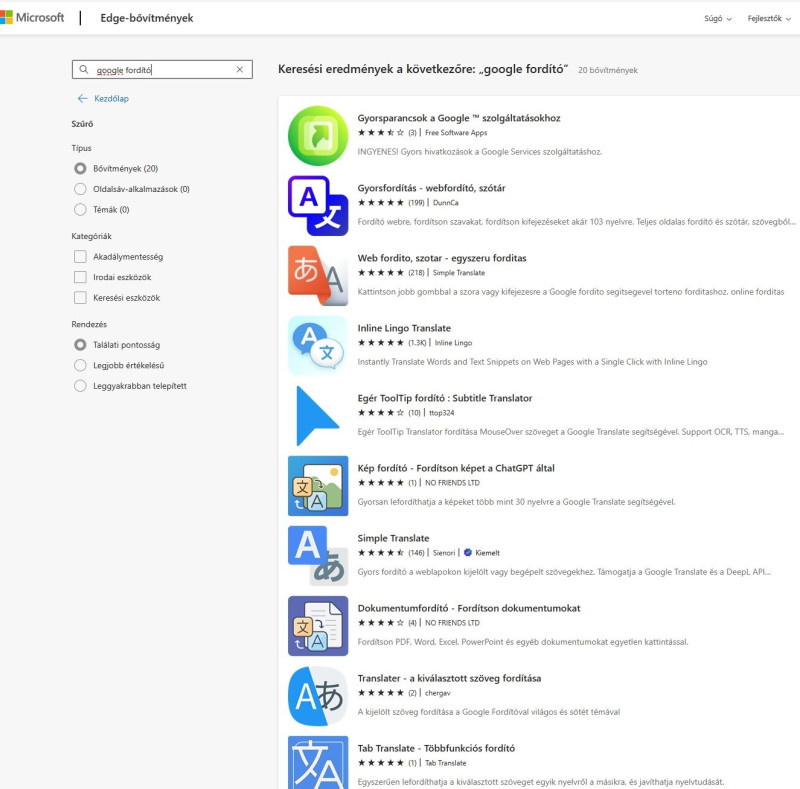Open Kép fordító ChatGPT extension title
800x789 pixels.
(x=456, y=468)
